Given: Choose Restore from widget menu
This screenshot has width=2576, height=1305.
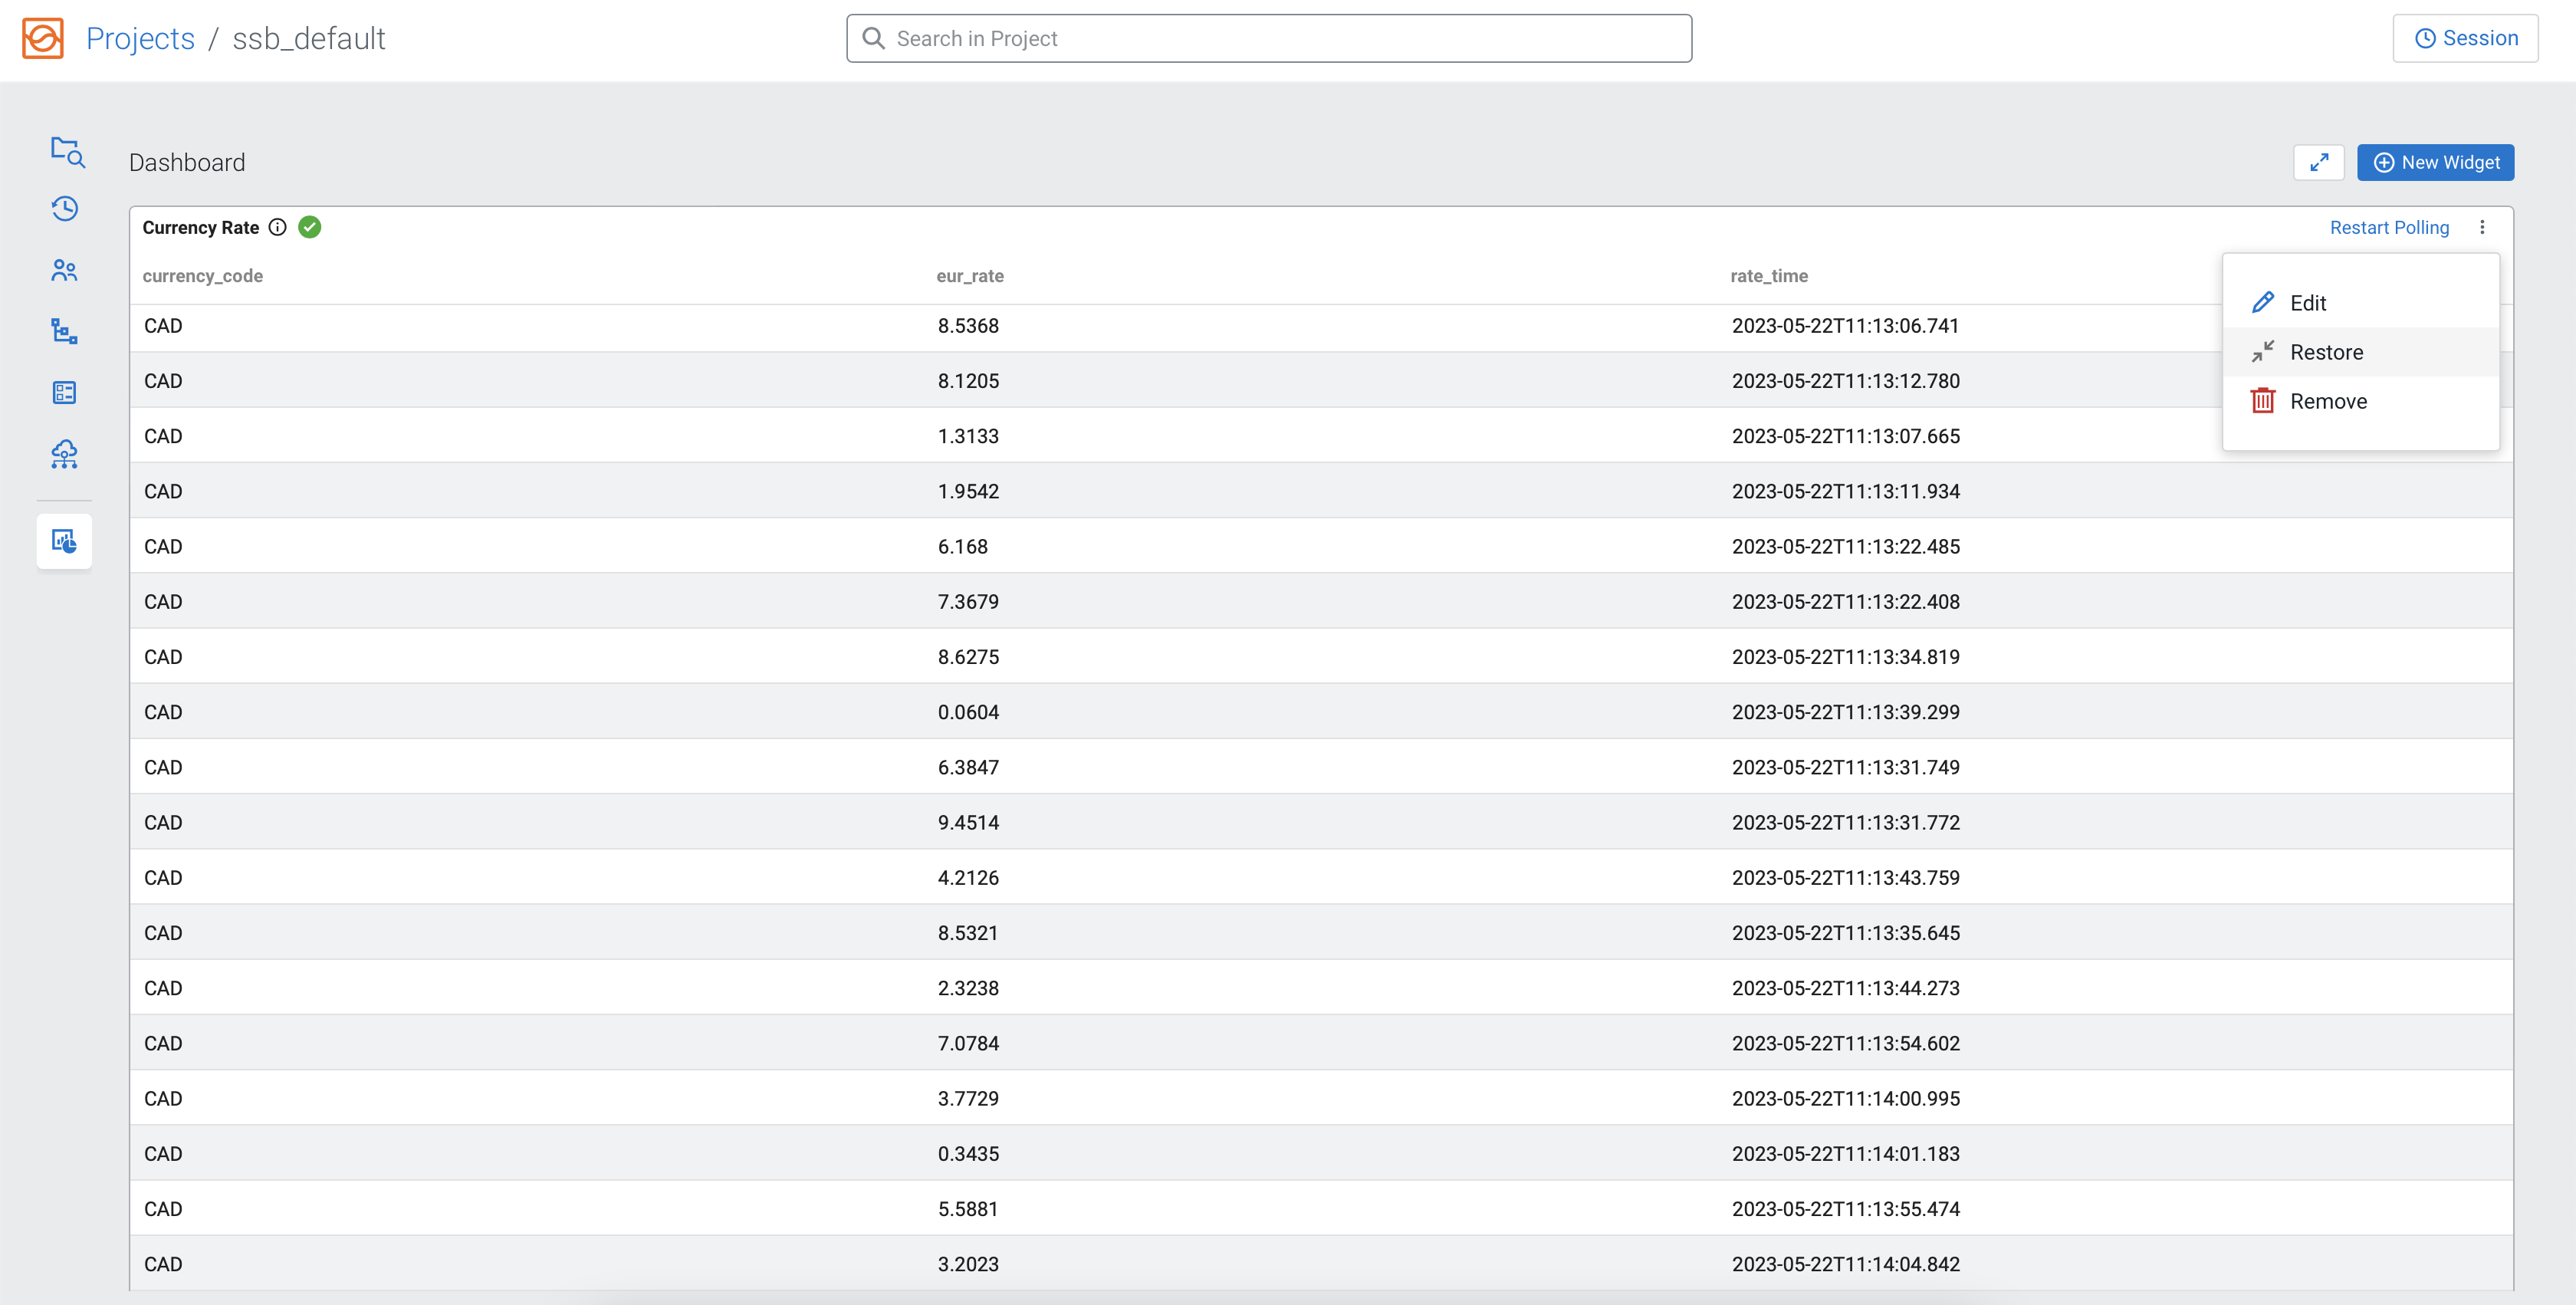Looking at the screenshot, I should point(2325,352).
